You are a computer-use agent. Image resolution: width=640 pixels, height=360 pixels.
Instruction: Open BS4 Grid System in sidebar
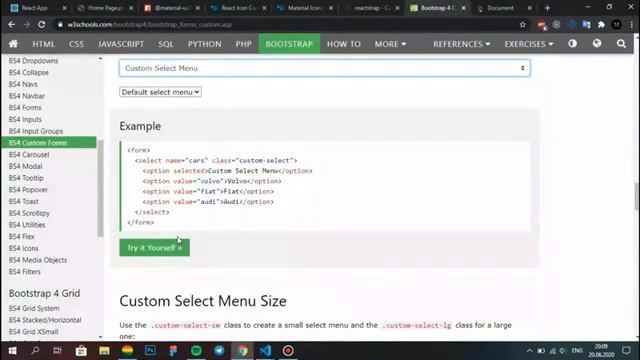tap(34, 308)
